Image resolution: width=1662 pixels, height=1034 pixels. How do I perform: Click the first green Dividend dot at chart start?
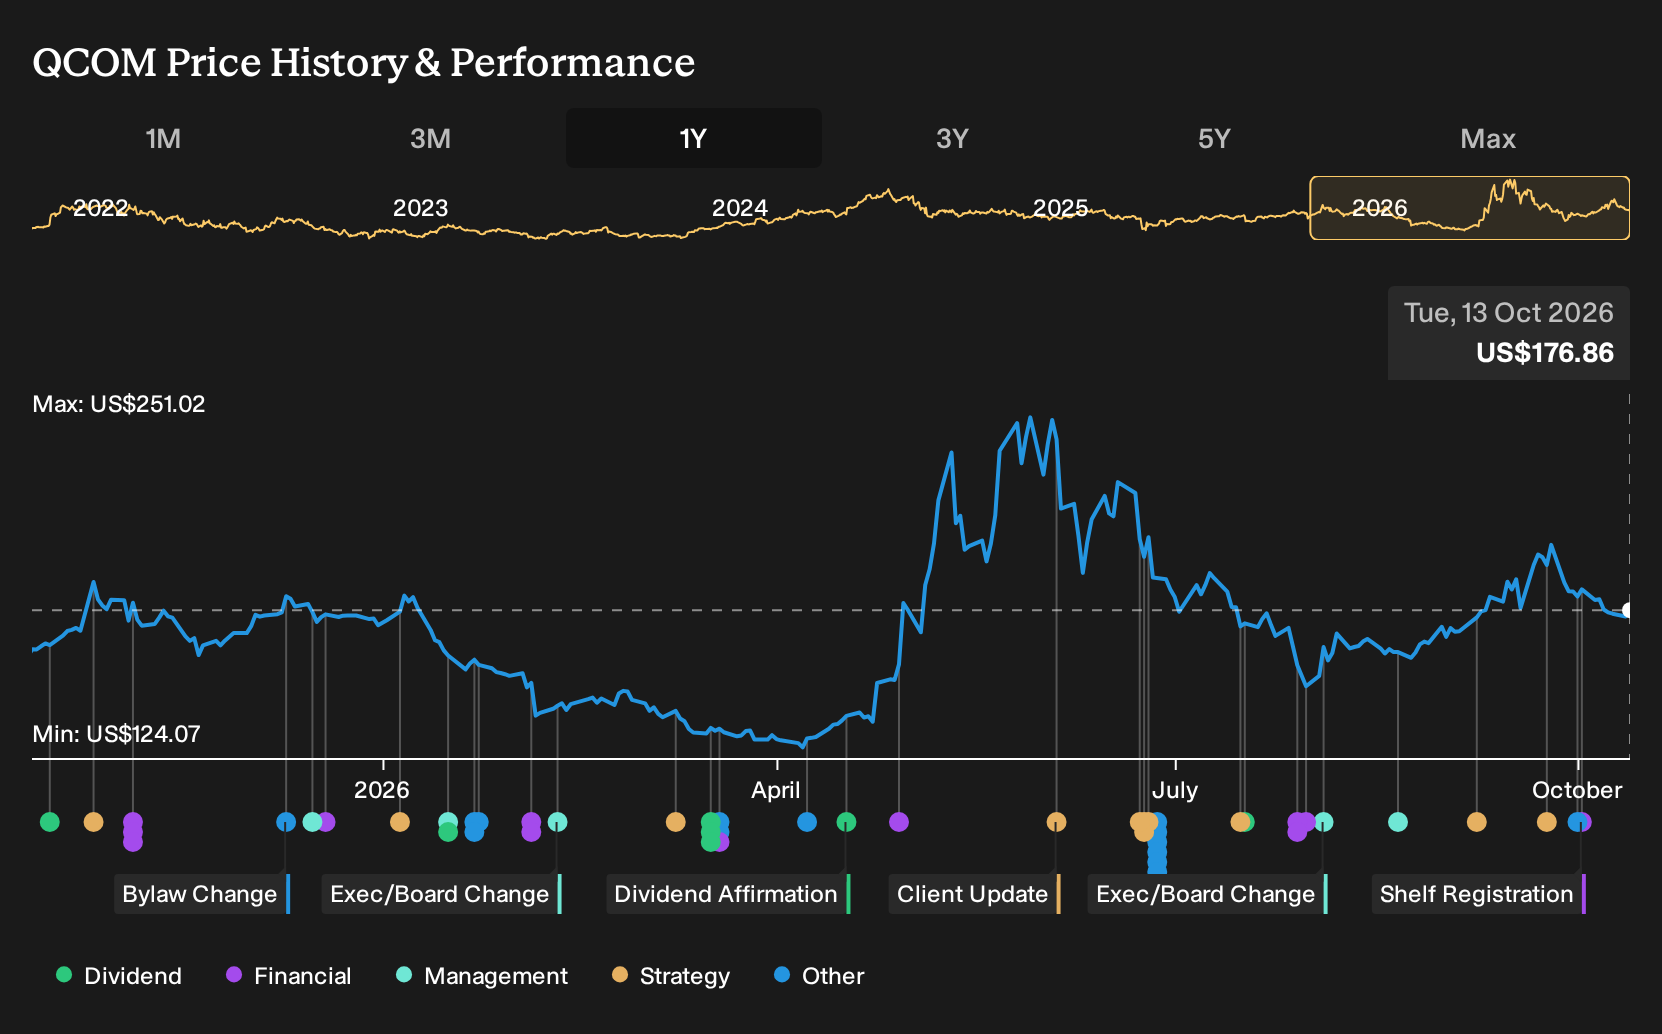pyautogui.click(x=49, y=822)
